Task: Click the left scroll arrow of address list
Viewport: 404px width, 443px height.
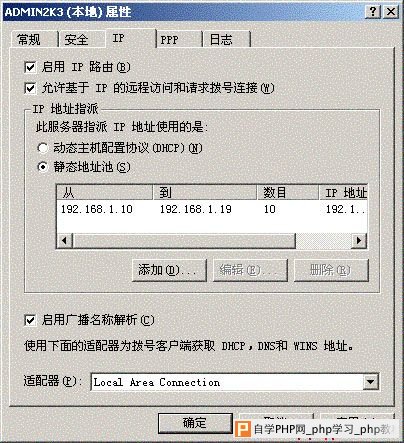Action: click(x=64, y=241)
